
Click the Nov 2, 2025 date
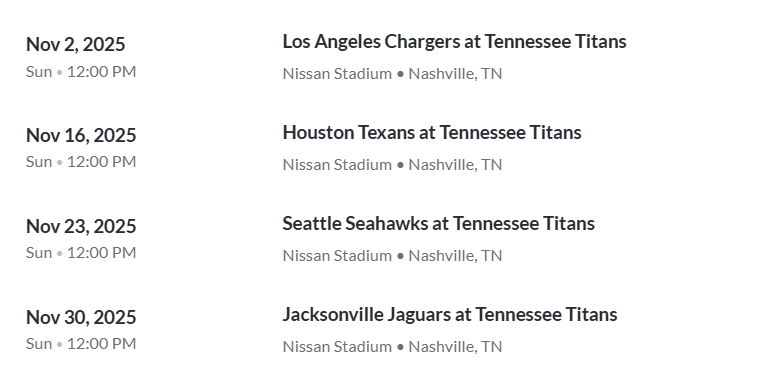pyautogui.click(x=76, y=44)
